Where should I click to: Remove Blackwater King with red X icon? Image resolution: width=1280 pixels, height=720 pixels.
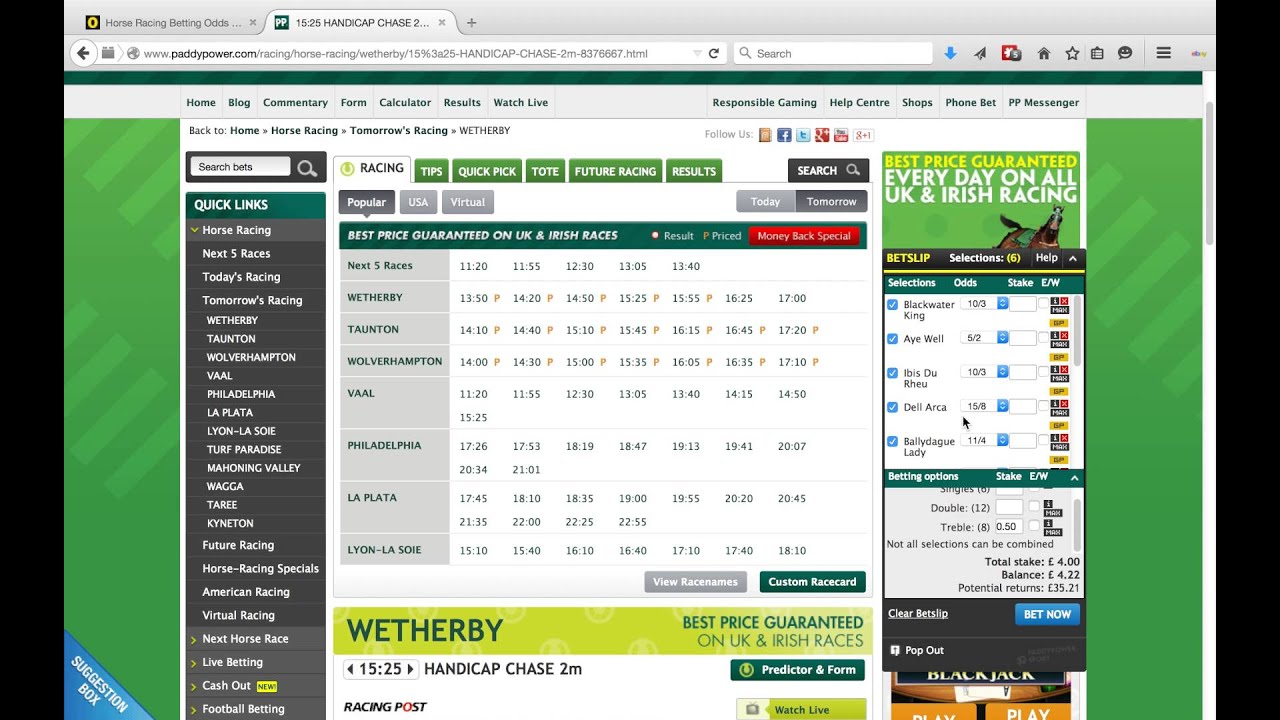coord(1064,301)
